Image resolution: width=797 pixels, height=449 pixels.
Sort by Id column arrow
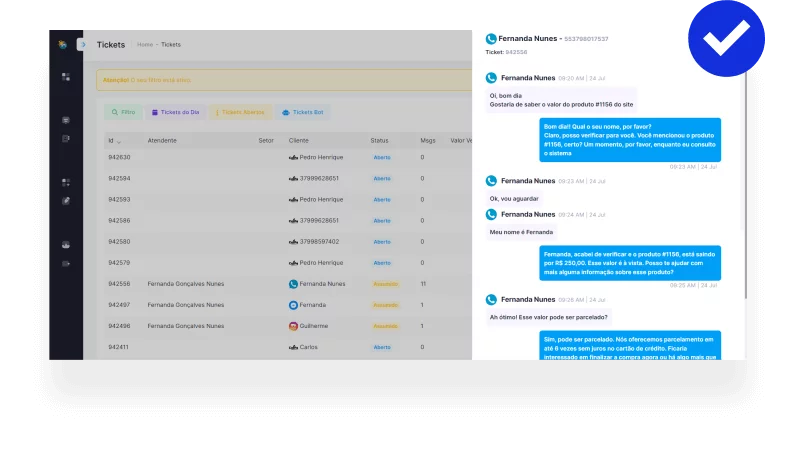click(119, 141)
